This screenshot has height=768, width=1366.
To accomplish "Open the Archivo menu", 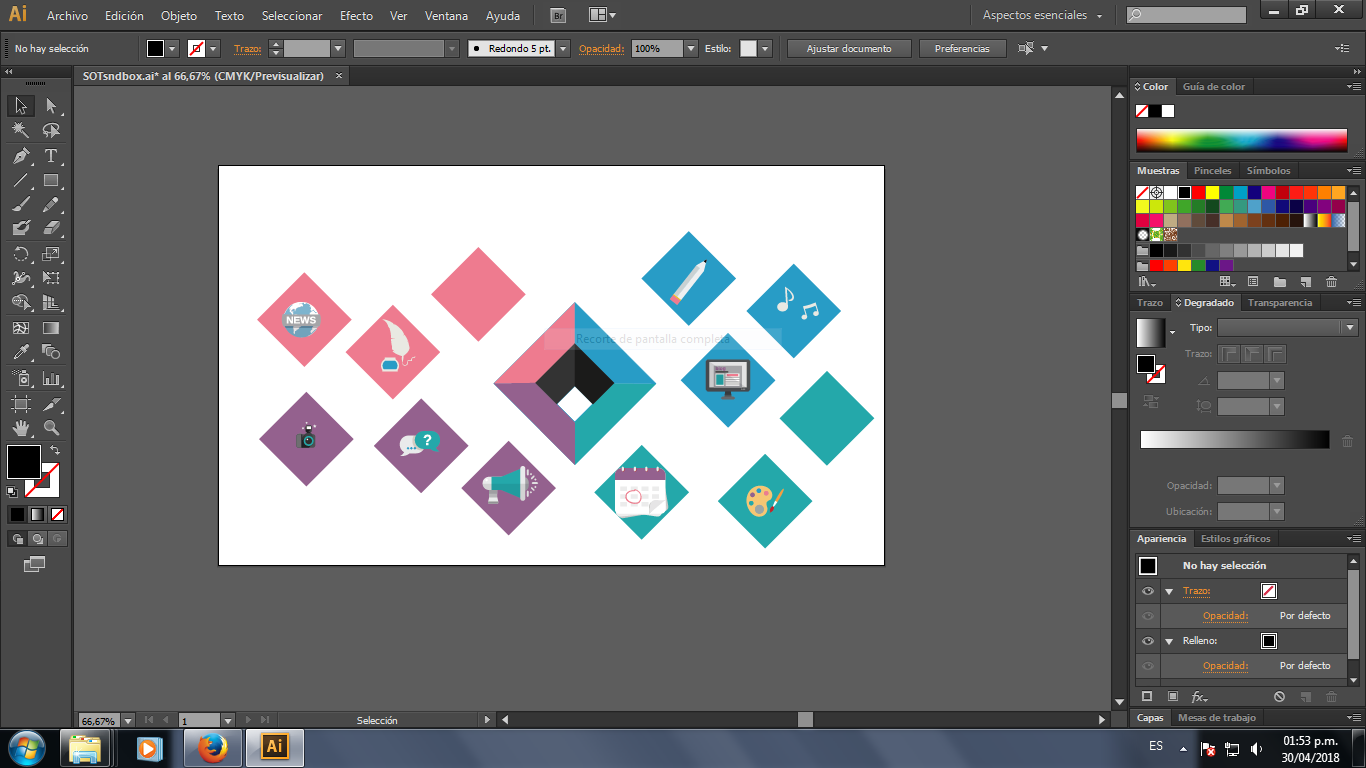I will click(x=67, y=16).
